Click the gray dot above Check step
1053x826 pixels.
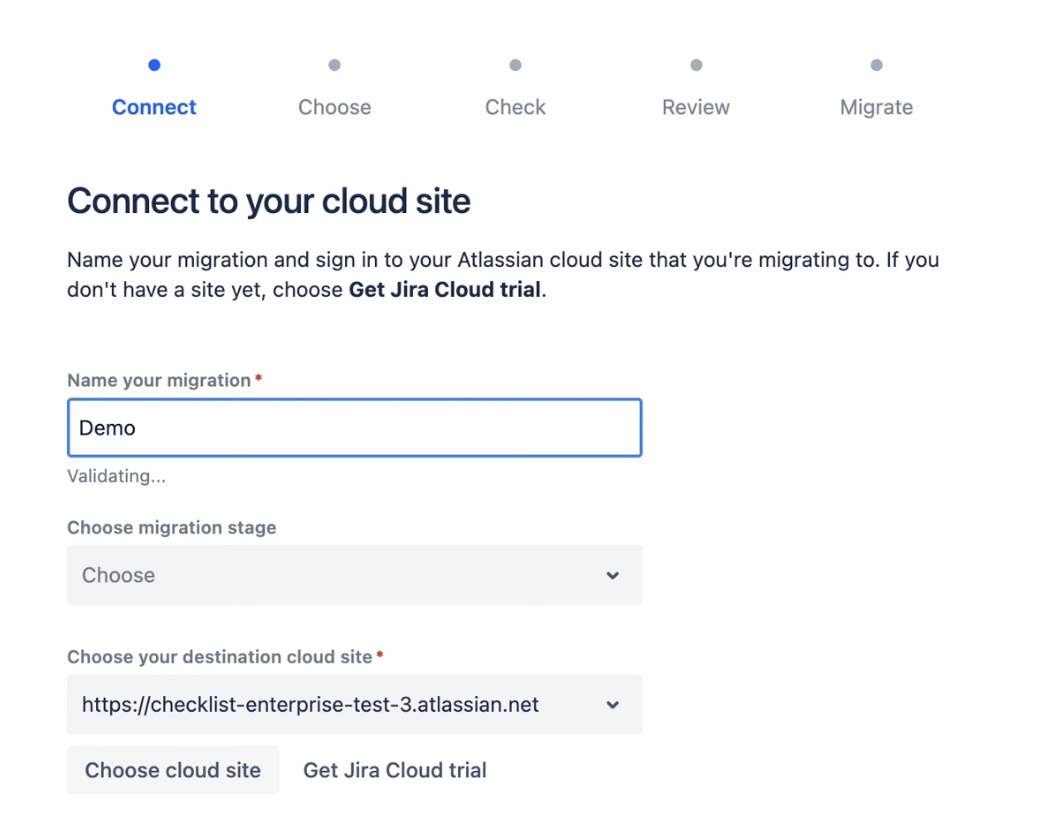(515, 65)
